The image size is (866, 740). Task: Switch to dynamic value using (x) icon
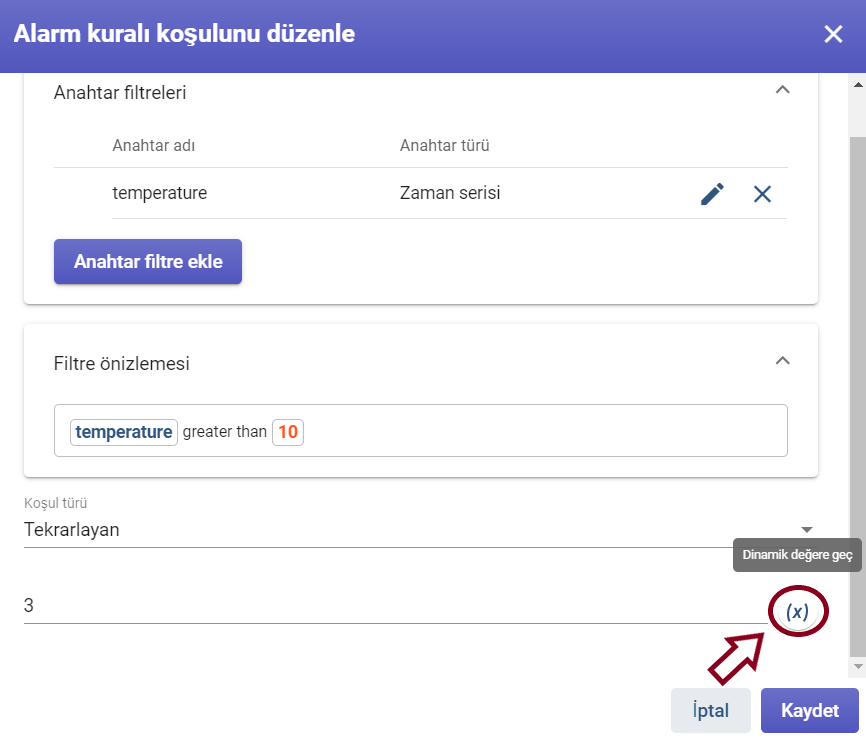pos(798,611)
